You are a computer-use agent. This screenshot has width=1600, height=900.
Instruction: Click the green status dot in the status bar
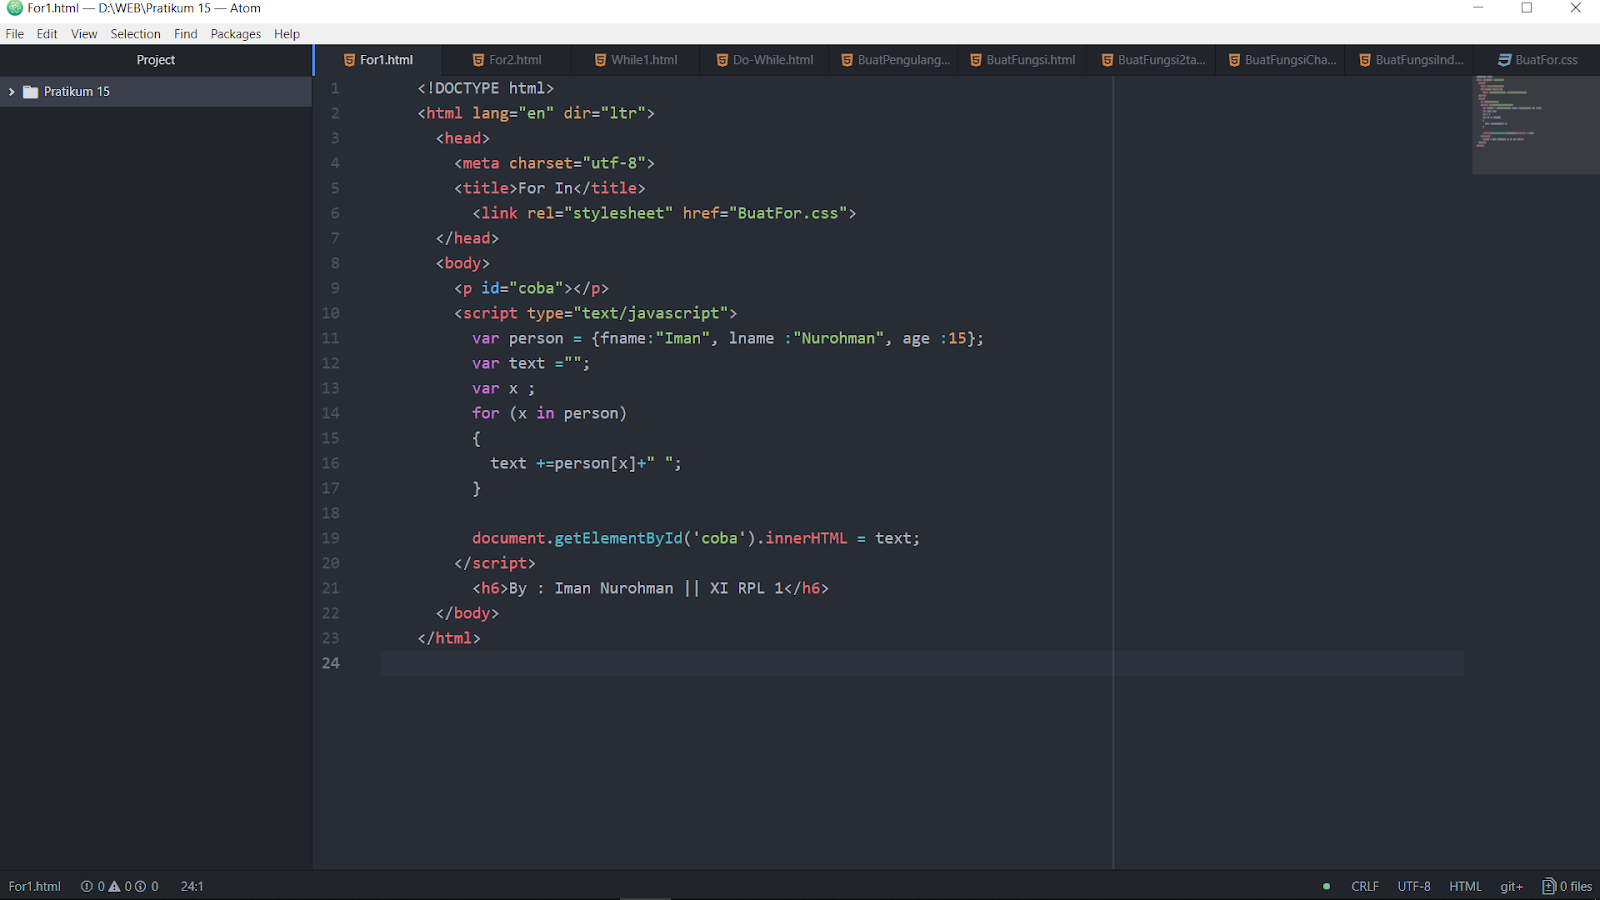point(1325,886)
